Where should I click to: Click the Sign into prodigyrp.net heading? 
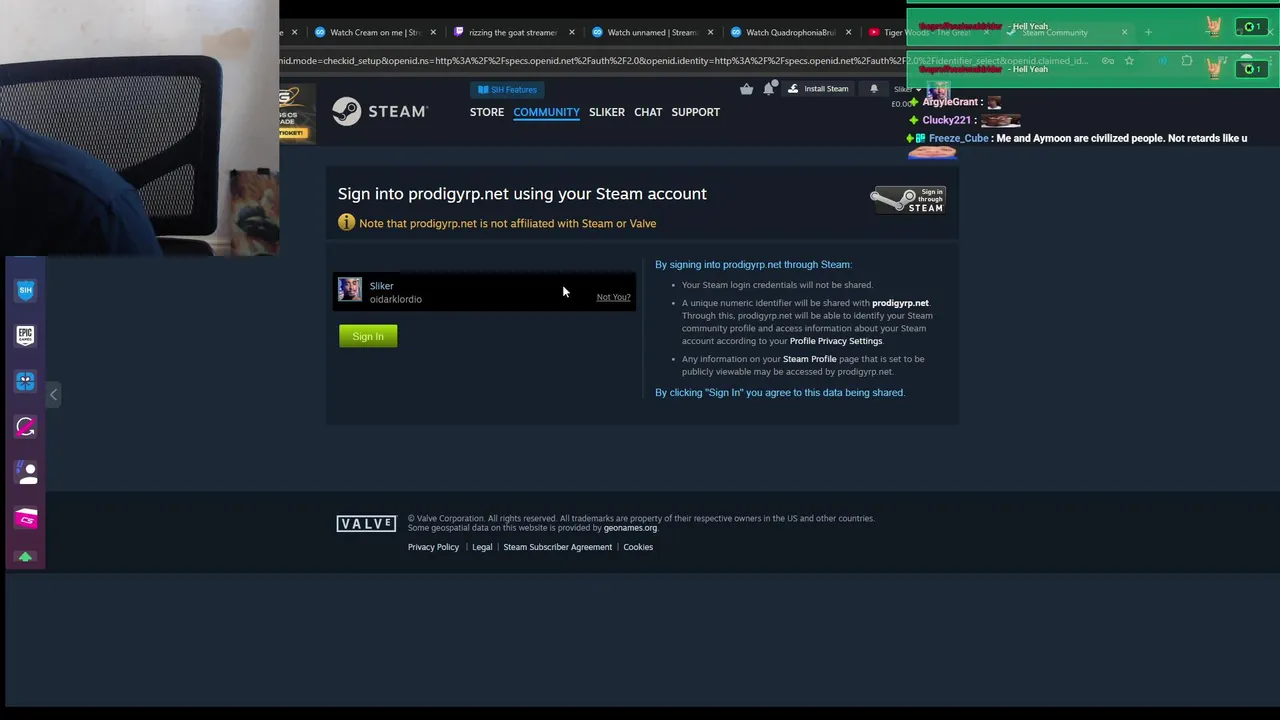pos(522,194)
